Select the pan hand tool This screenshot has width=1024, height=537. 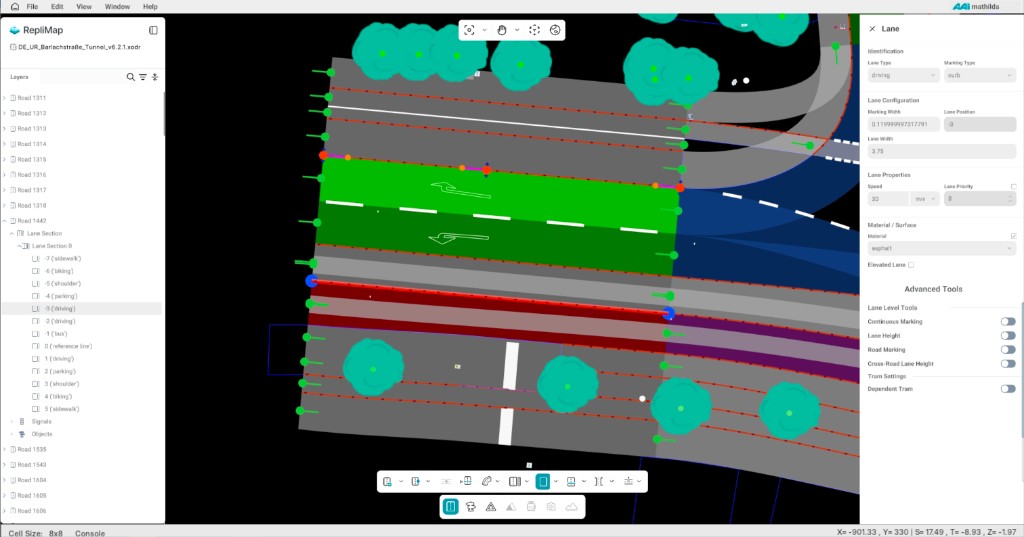coord(502,30)
